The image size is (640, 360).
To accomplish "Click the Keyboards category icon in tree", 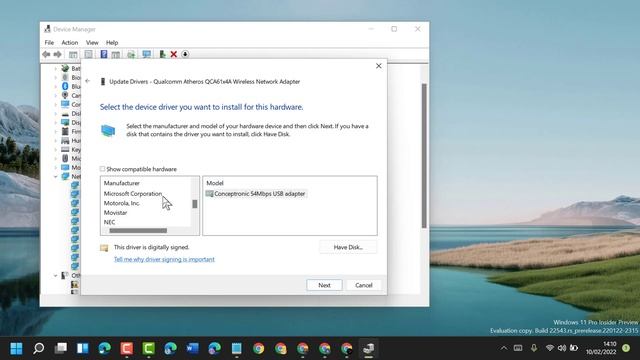I will [x=65, y=149].
